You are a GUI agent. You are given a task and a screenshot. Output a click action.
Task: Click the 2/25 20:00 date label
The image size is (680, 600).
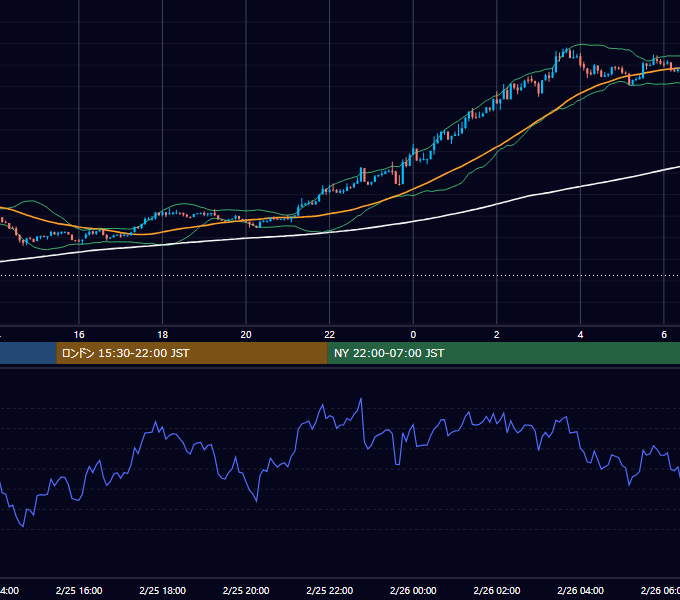[x=246, y=590]
